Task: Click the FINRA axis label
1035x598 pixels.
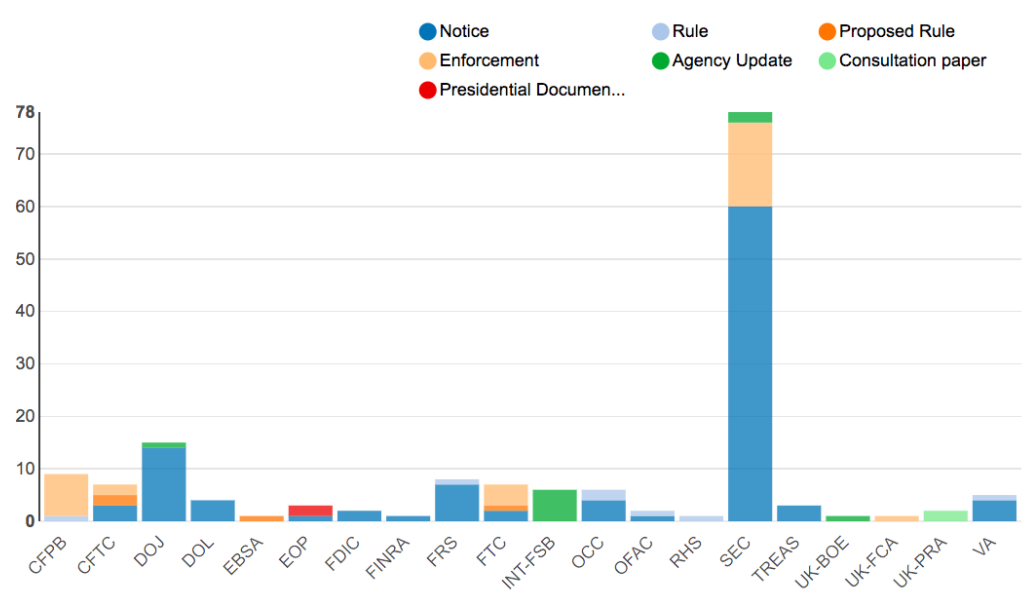Action: (387, 558)
